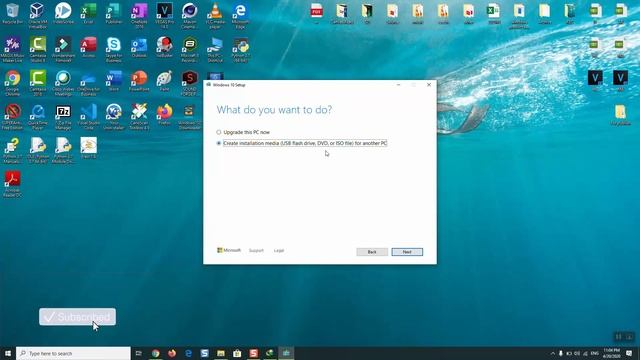Select the OneNote 2016 desktop shortcut
This screenshot has width=640, height=360.
139,16
